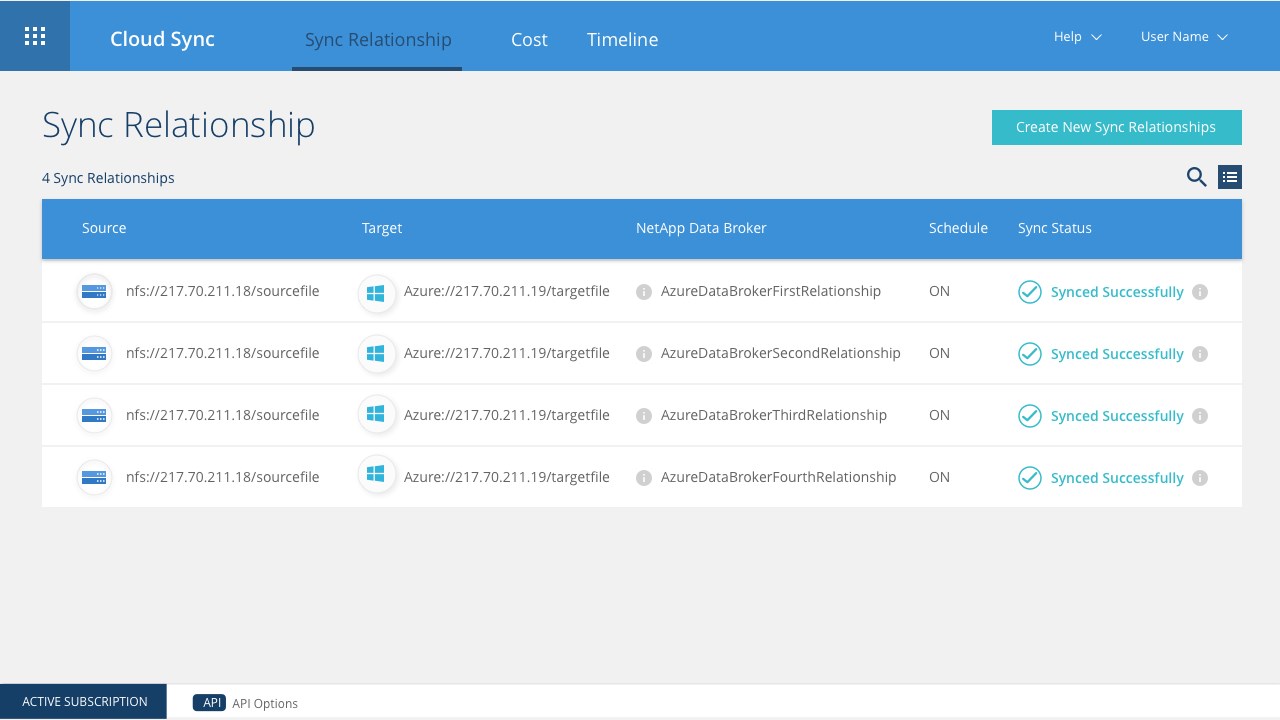This screenshot has width=1280, height=720.
Task: Open the Cost tab
Action: [x=529, y=40]
